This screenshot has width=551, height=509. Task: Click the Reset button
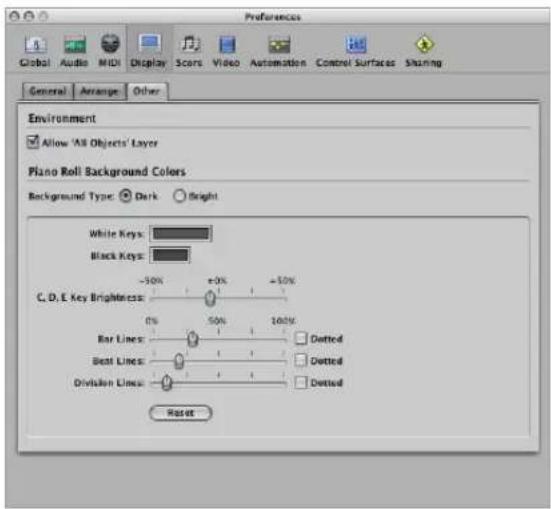181,413
